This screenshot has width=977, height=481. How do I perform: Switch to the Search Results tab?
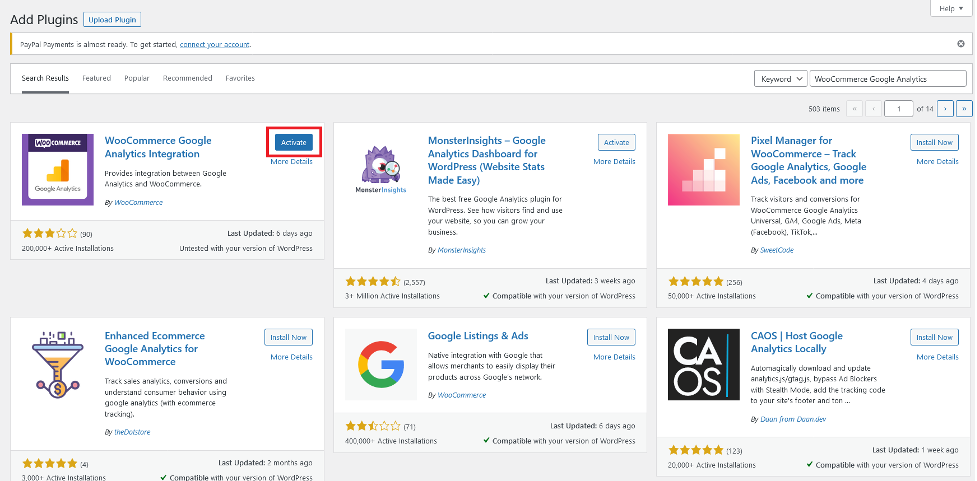45,79
